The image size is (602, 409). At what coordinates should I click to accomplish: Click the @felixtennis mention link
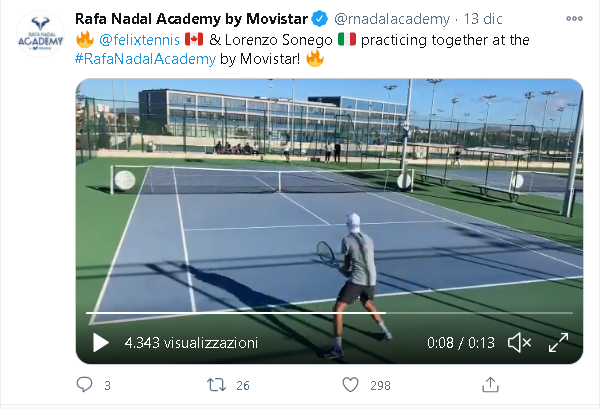coord(139,40)
